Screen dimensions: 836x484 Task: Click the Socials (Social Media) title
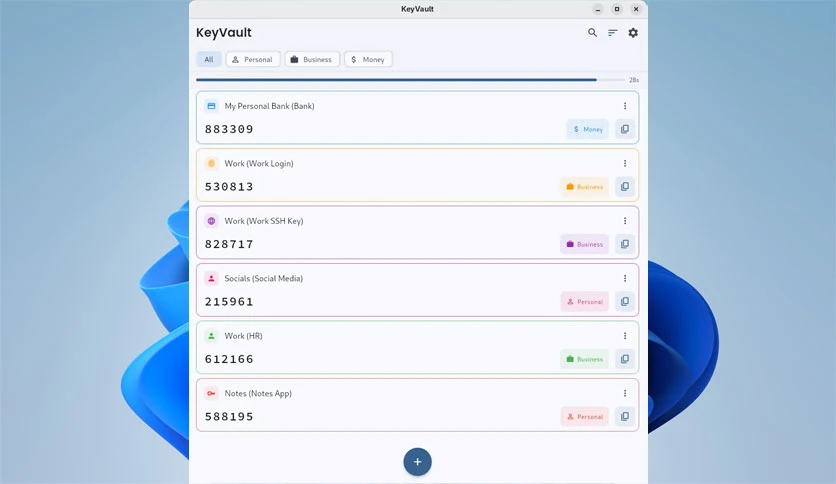263,278
